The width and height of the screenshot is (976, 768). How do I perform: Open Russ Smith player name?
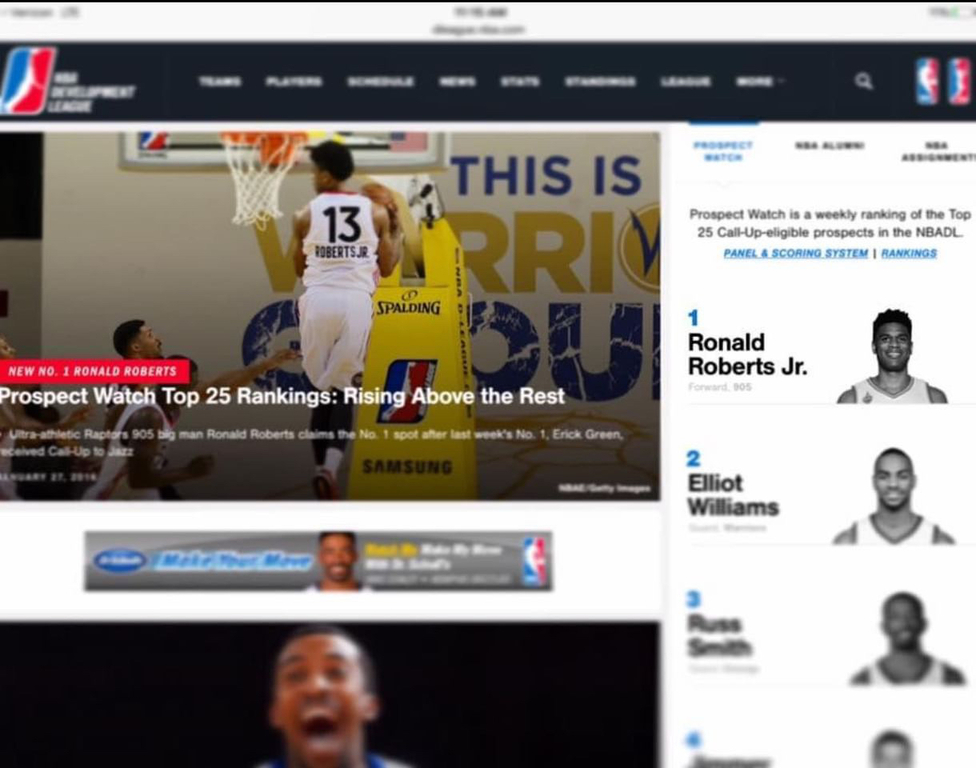[720, 635]
